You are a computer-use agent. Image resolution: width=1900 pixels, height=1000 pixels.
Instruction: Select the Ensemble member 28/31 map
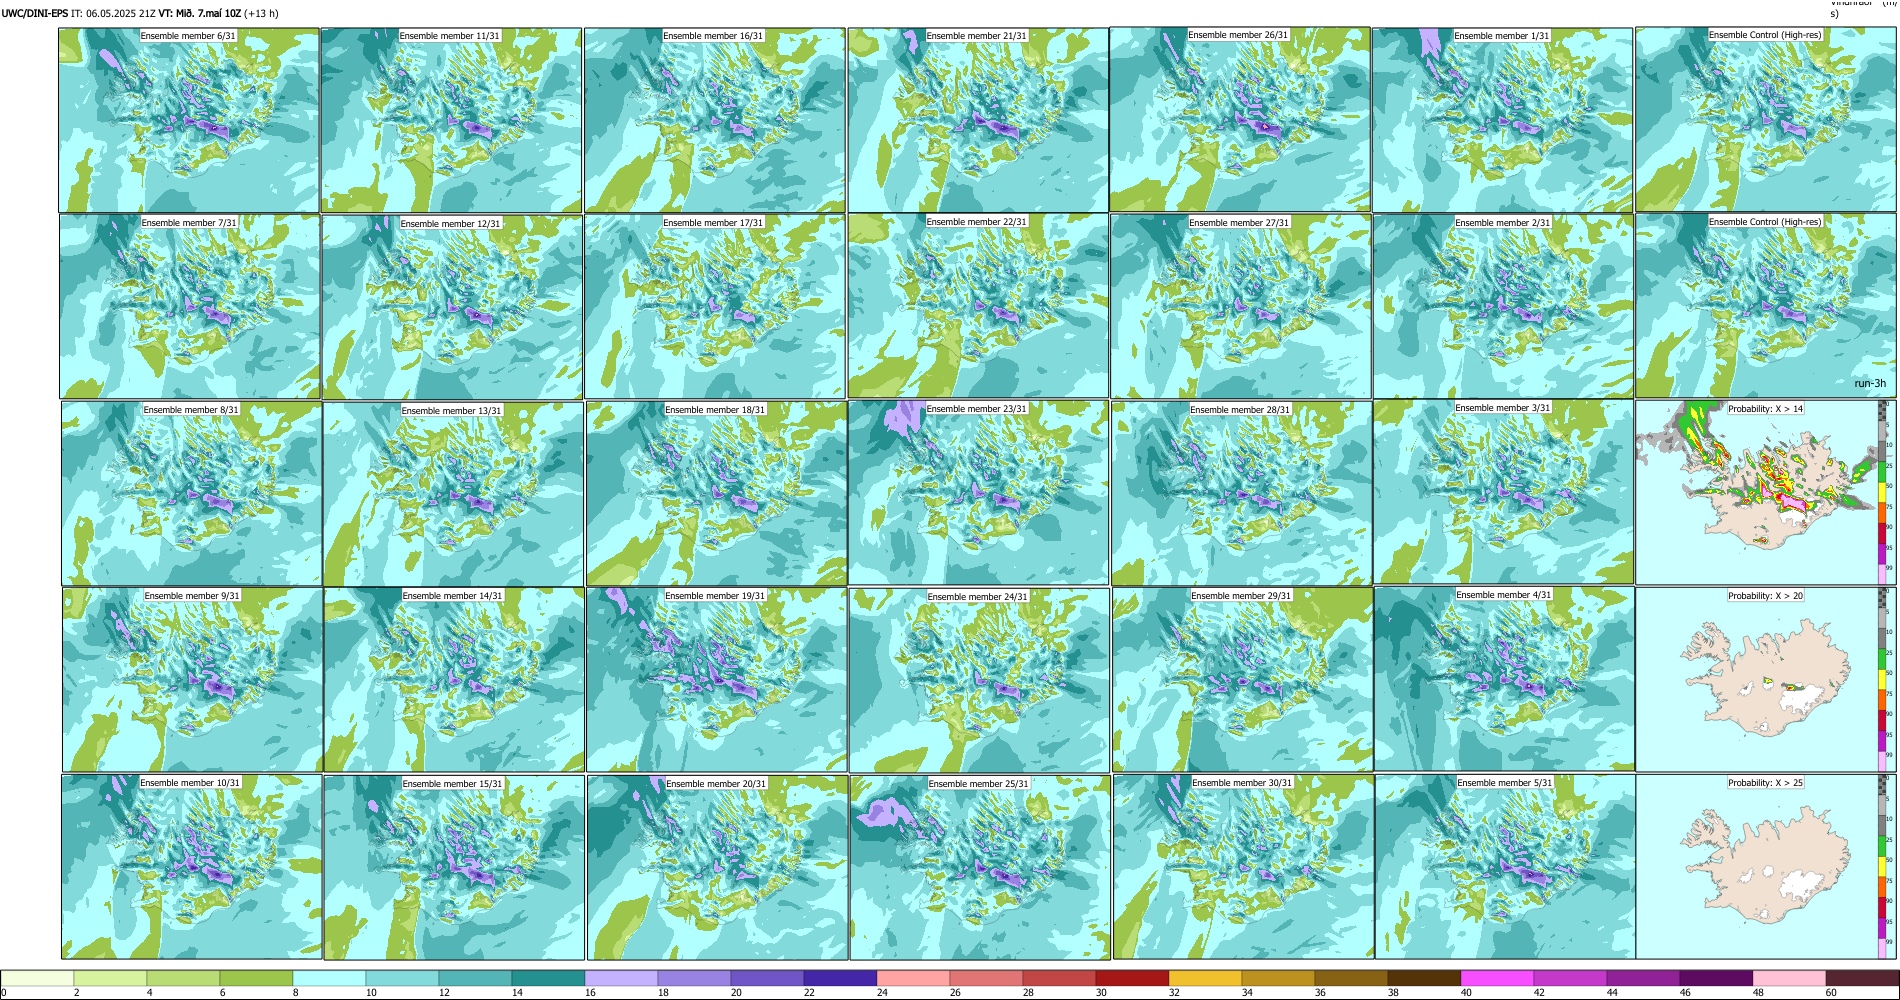(x=1241, y=494)
